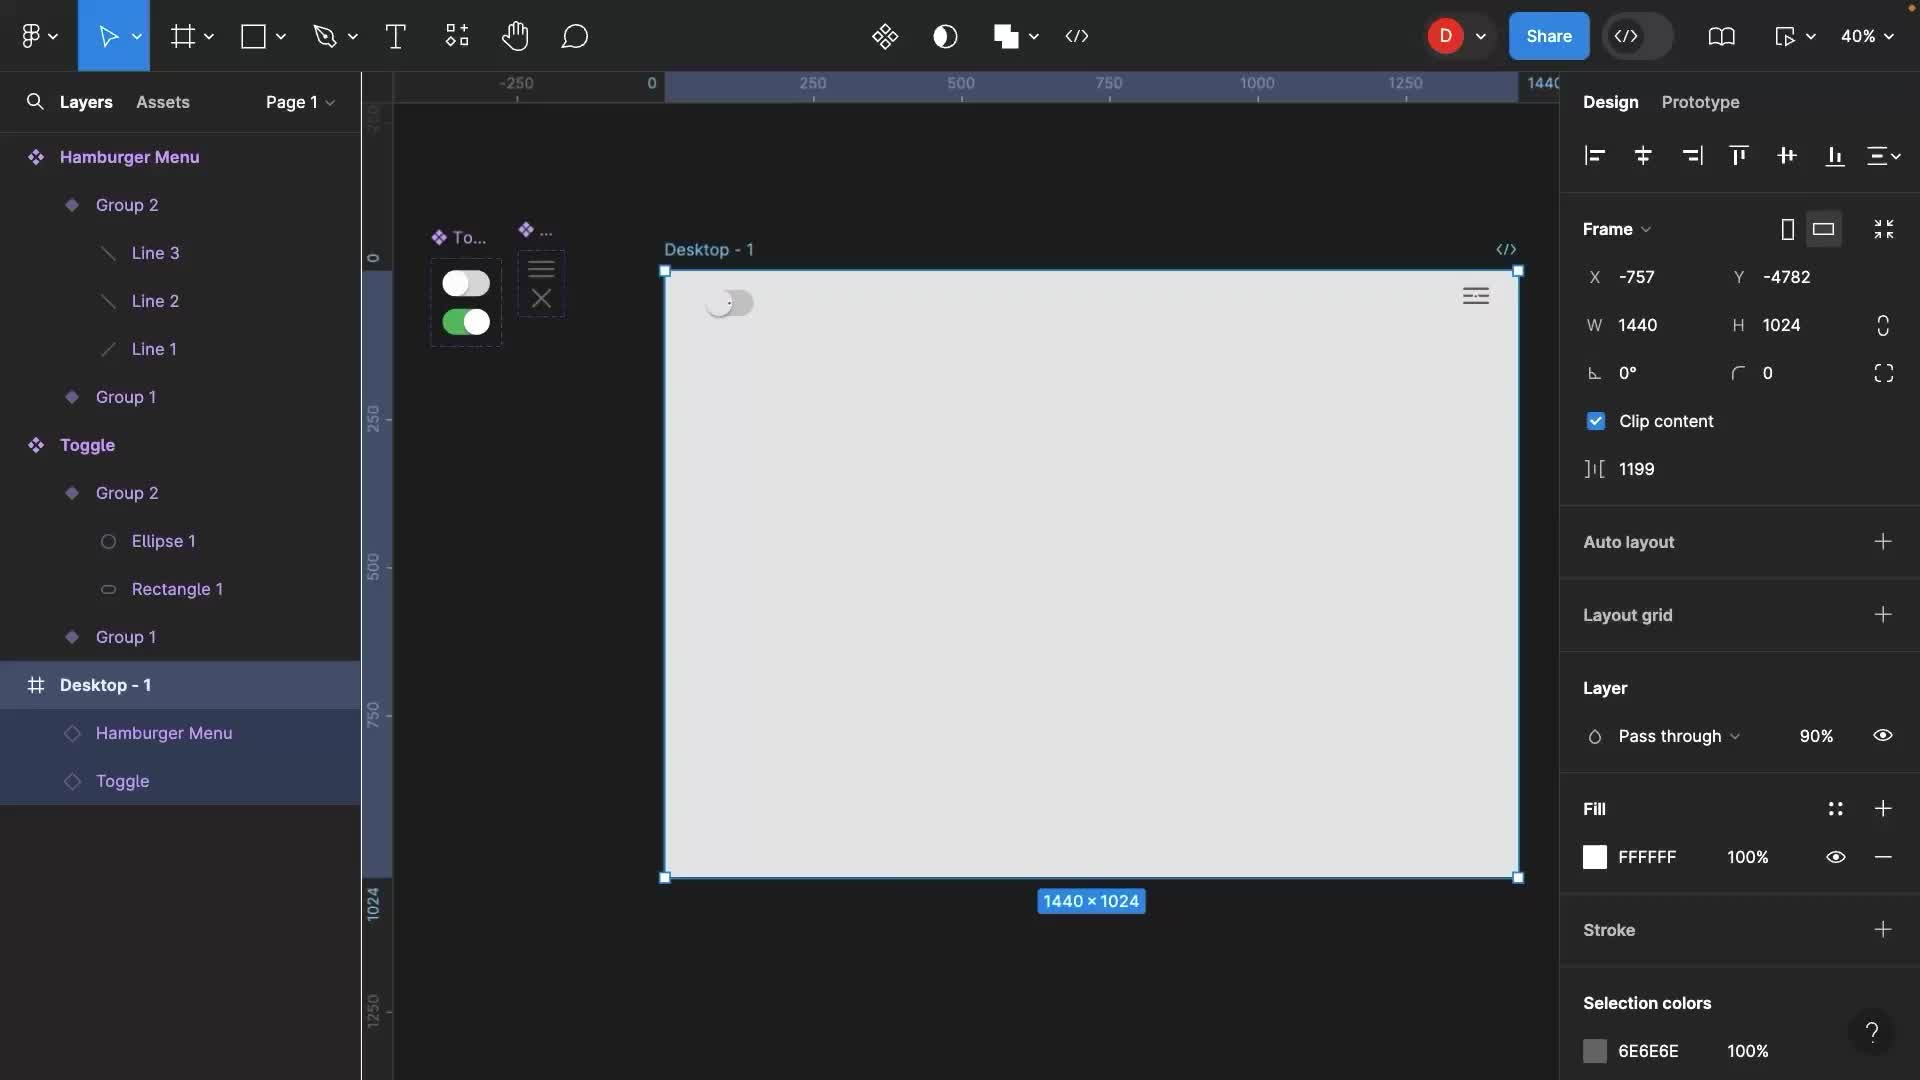Viewport: 1920px width, 1080px height.
Task: Click Align left icon
Action: point(1595,155)
